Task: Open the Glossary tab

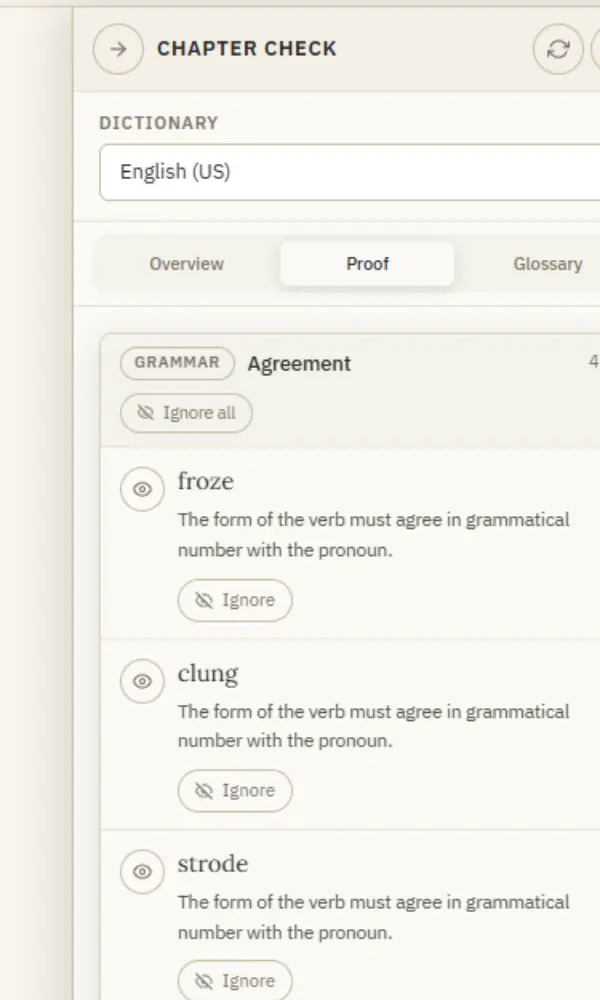Action: 548,263
